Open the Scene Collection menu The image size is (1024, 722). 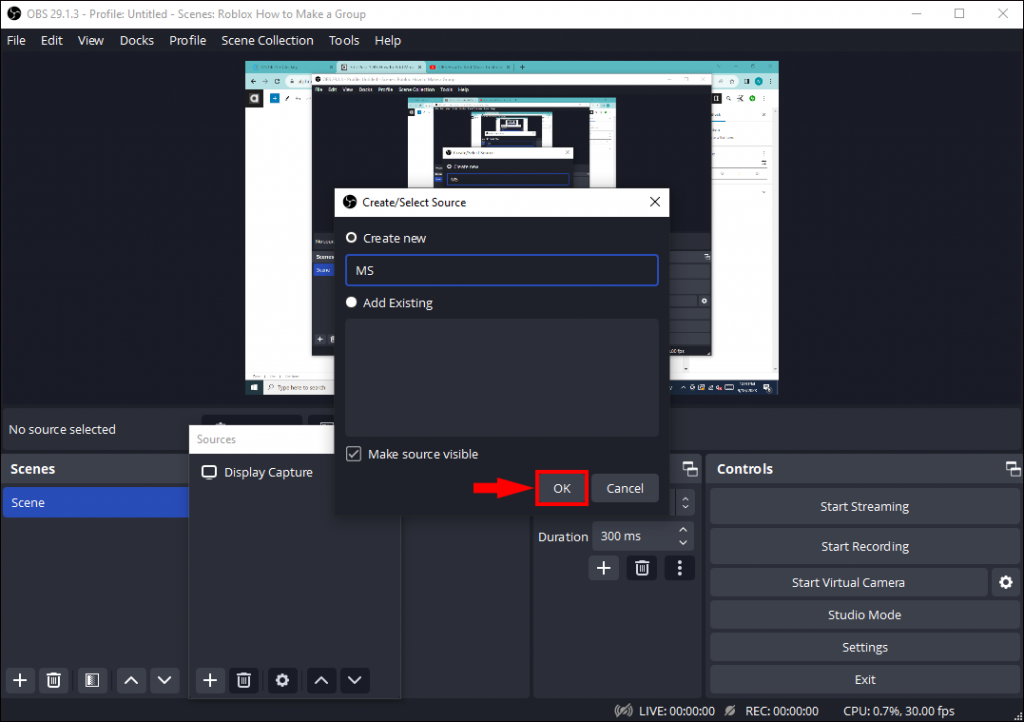click(267, 40)
